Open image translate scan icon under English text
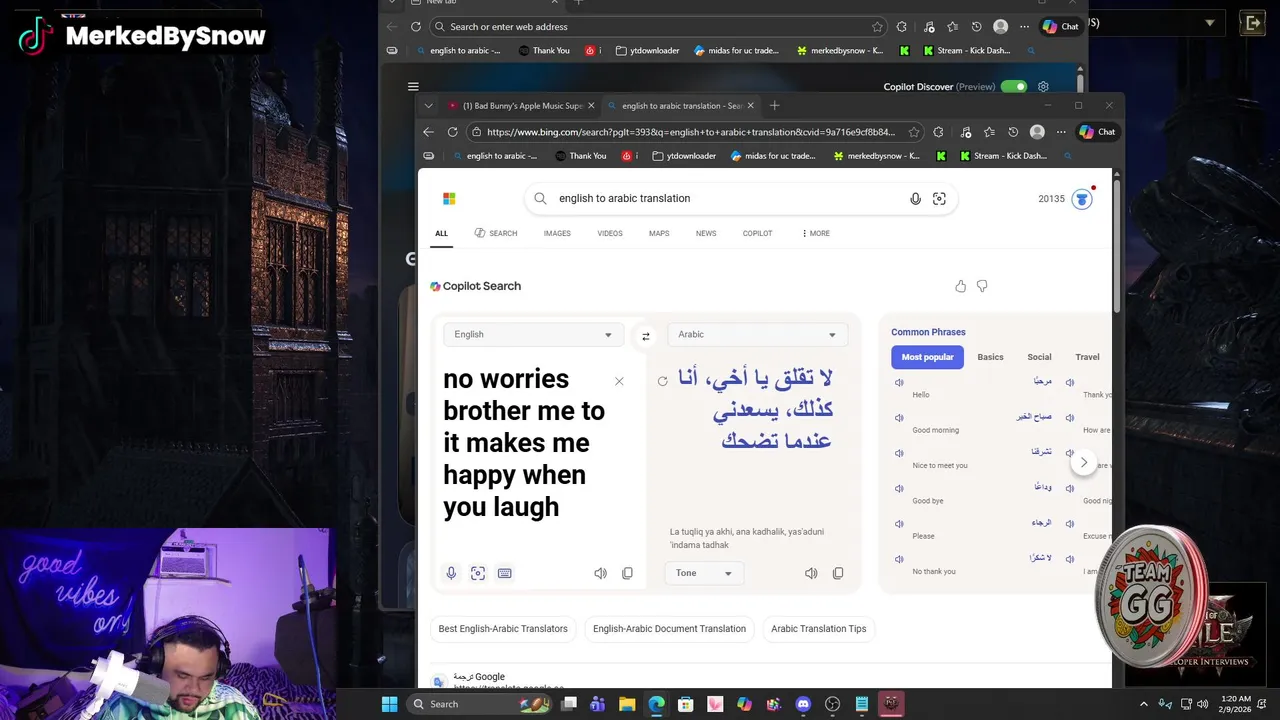The image size is (1280, 720). tap(478, 573)
